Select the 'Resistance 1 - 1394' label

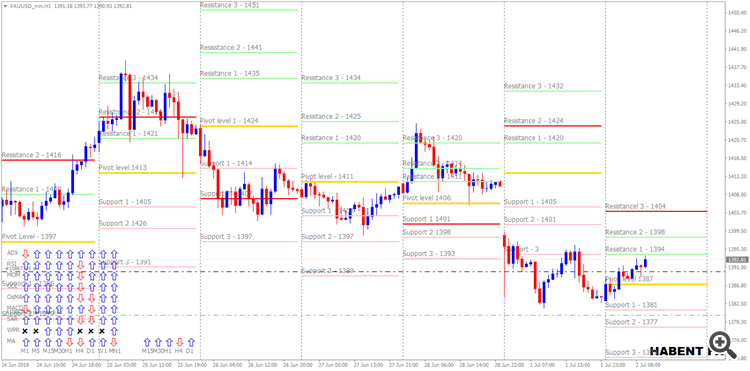tap(635, 249)
